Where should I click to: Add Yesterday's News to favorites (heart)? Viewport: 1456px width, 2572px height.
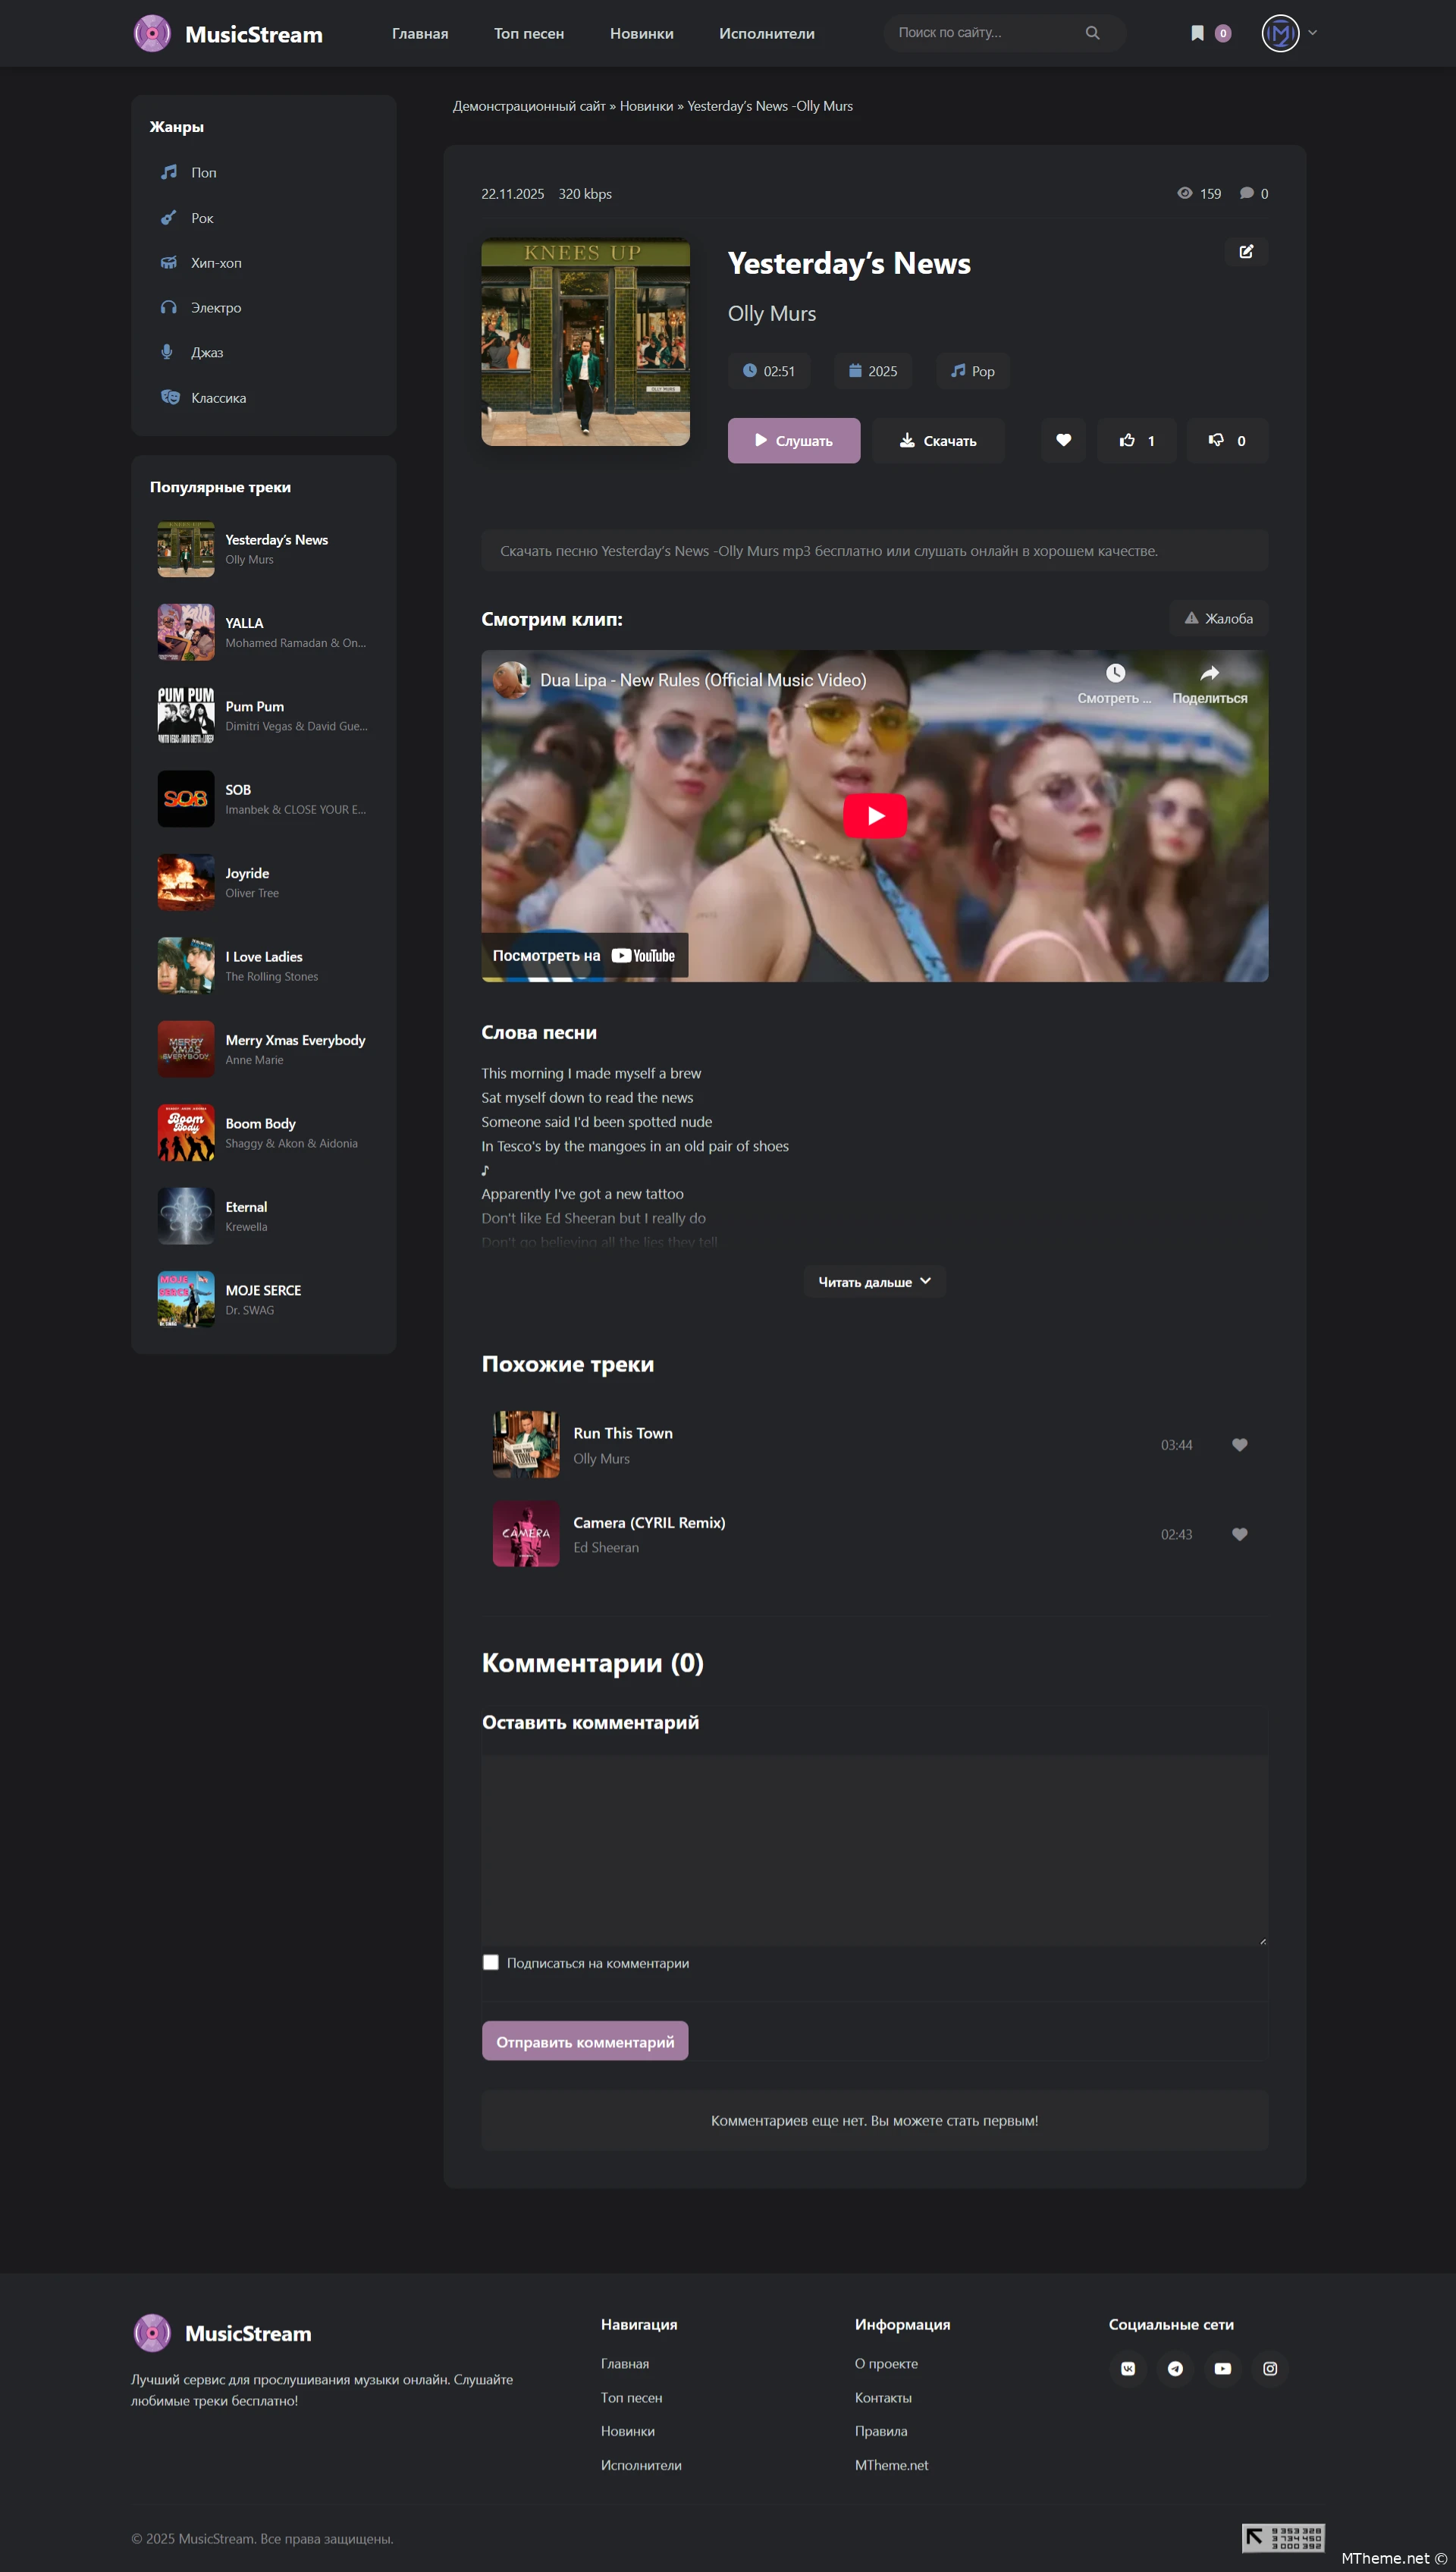[x=1063, y=440]
